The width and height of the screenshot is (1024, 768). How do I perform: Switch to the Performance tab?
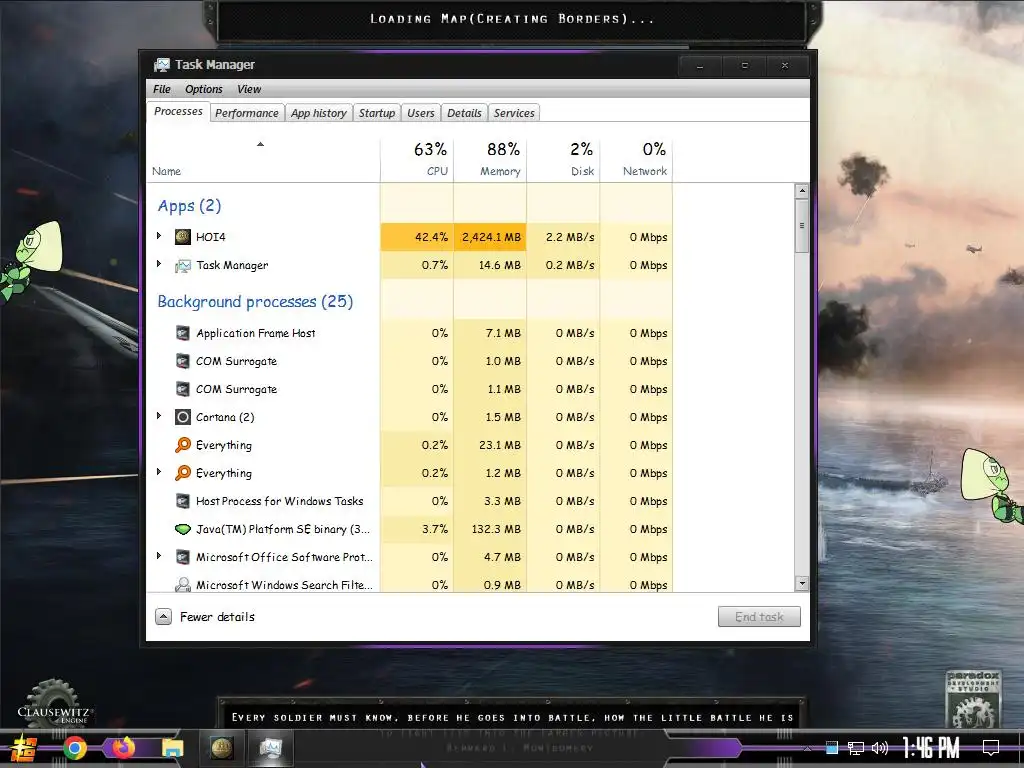pos(247,113)
